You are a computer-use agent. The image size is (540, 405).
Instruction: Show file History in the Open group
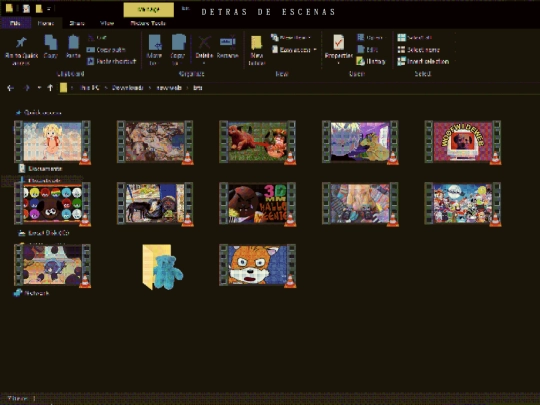click(371, 61)
